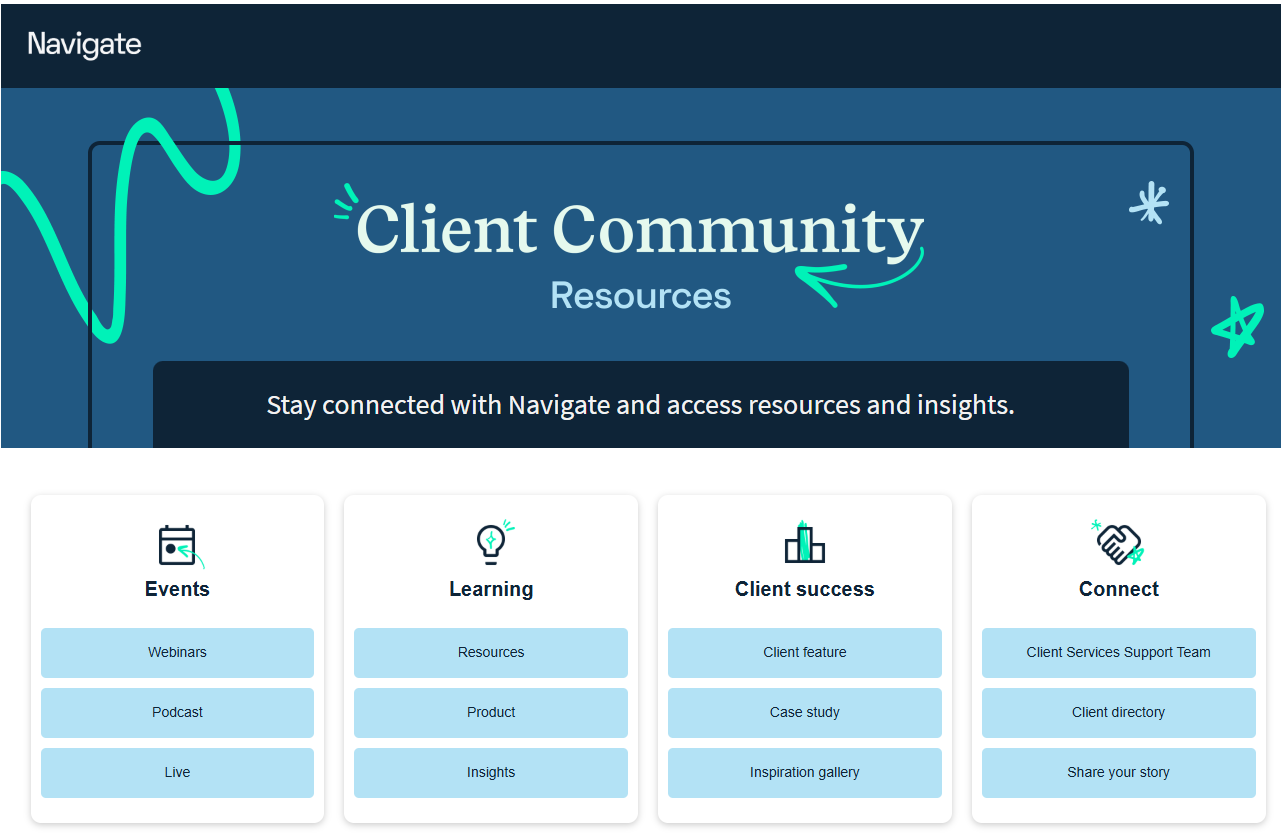Browse the Inspiration gallery
The width and height of the screenshot is (1282, 838).
pyautogui.click(x=804, y=772)
